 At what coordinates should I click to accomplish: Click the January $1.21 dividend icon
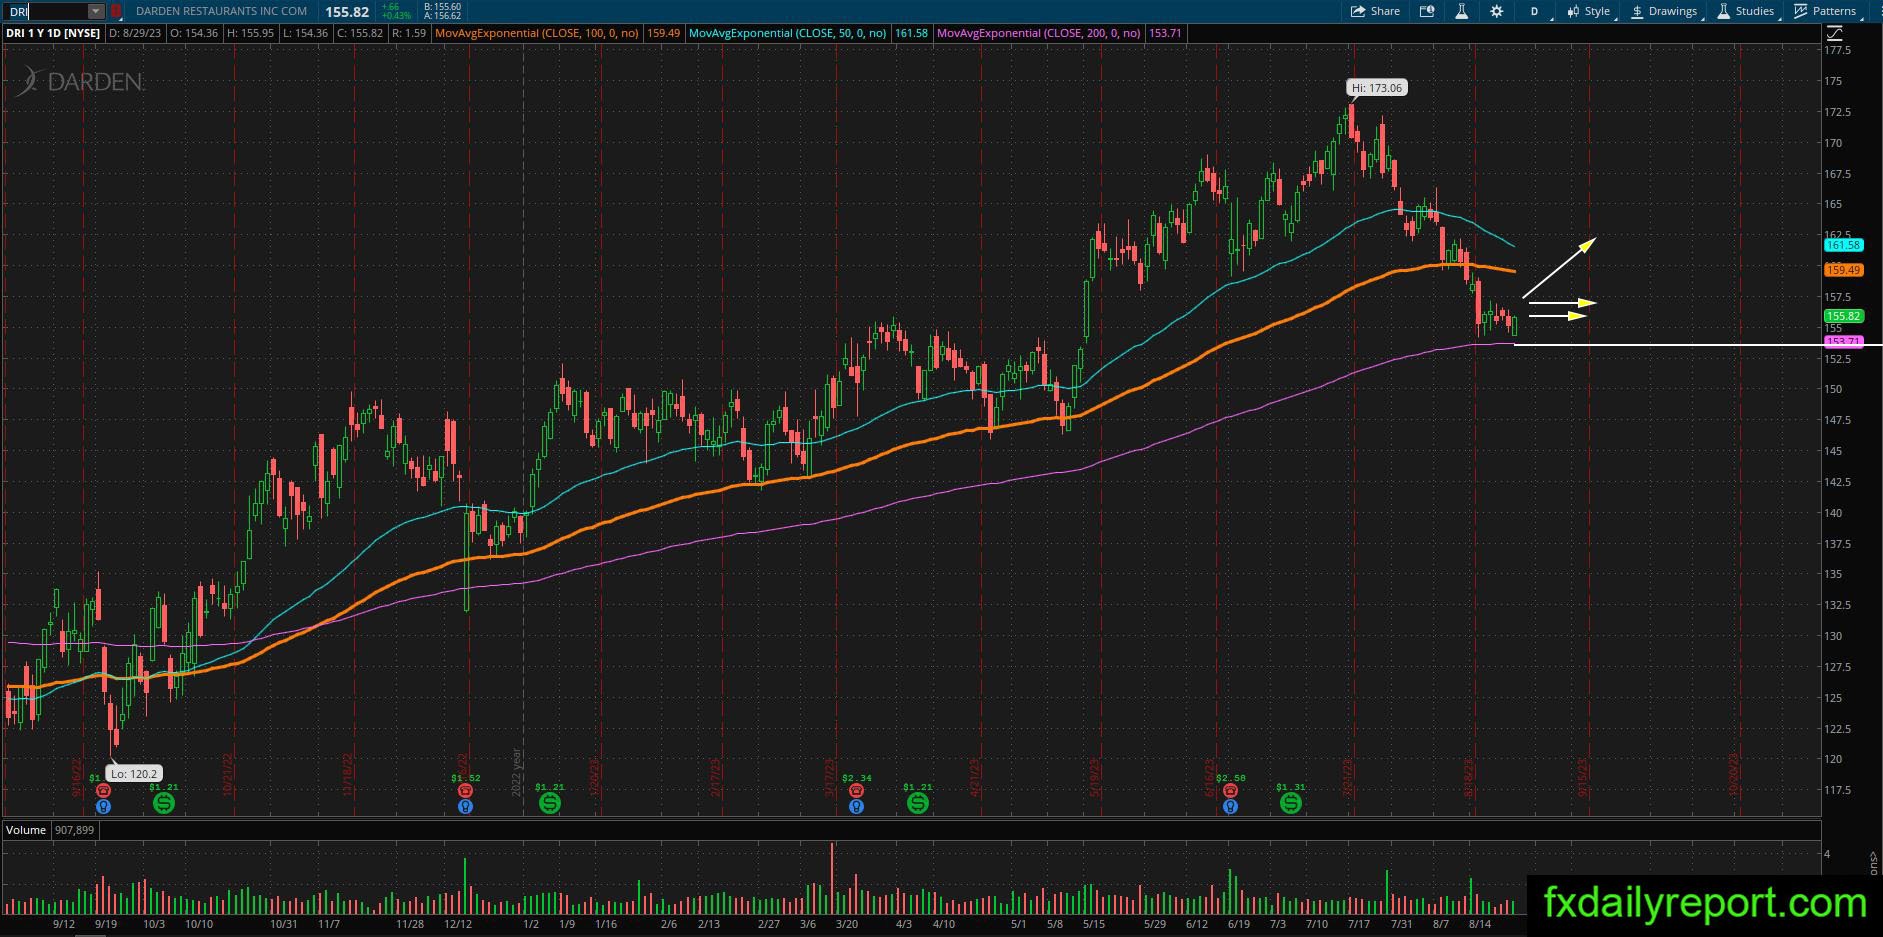pyautogui.click(x=550, y=802)
